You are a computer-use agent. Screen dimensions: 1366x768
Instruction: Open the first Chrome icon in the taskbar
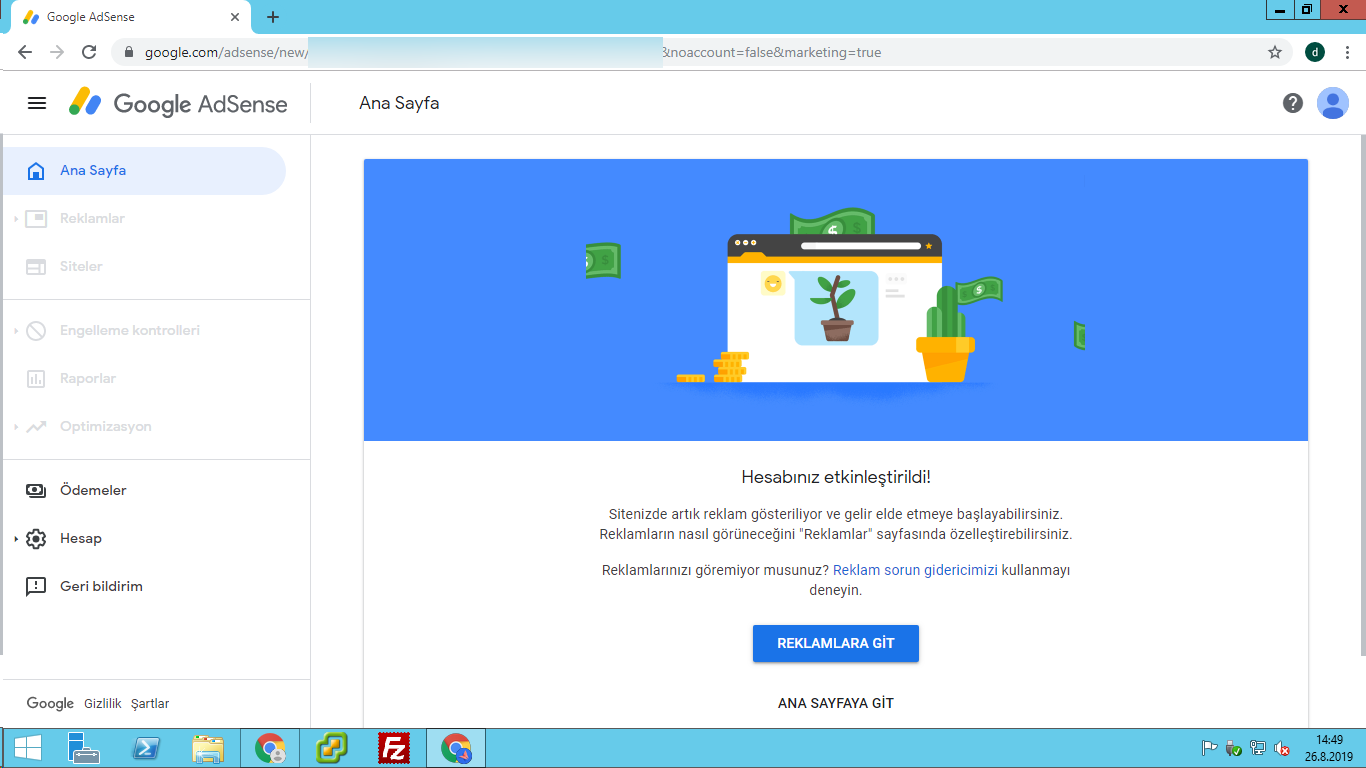click(270, 748)
